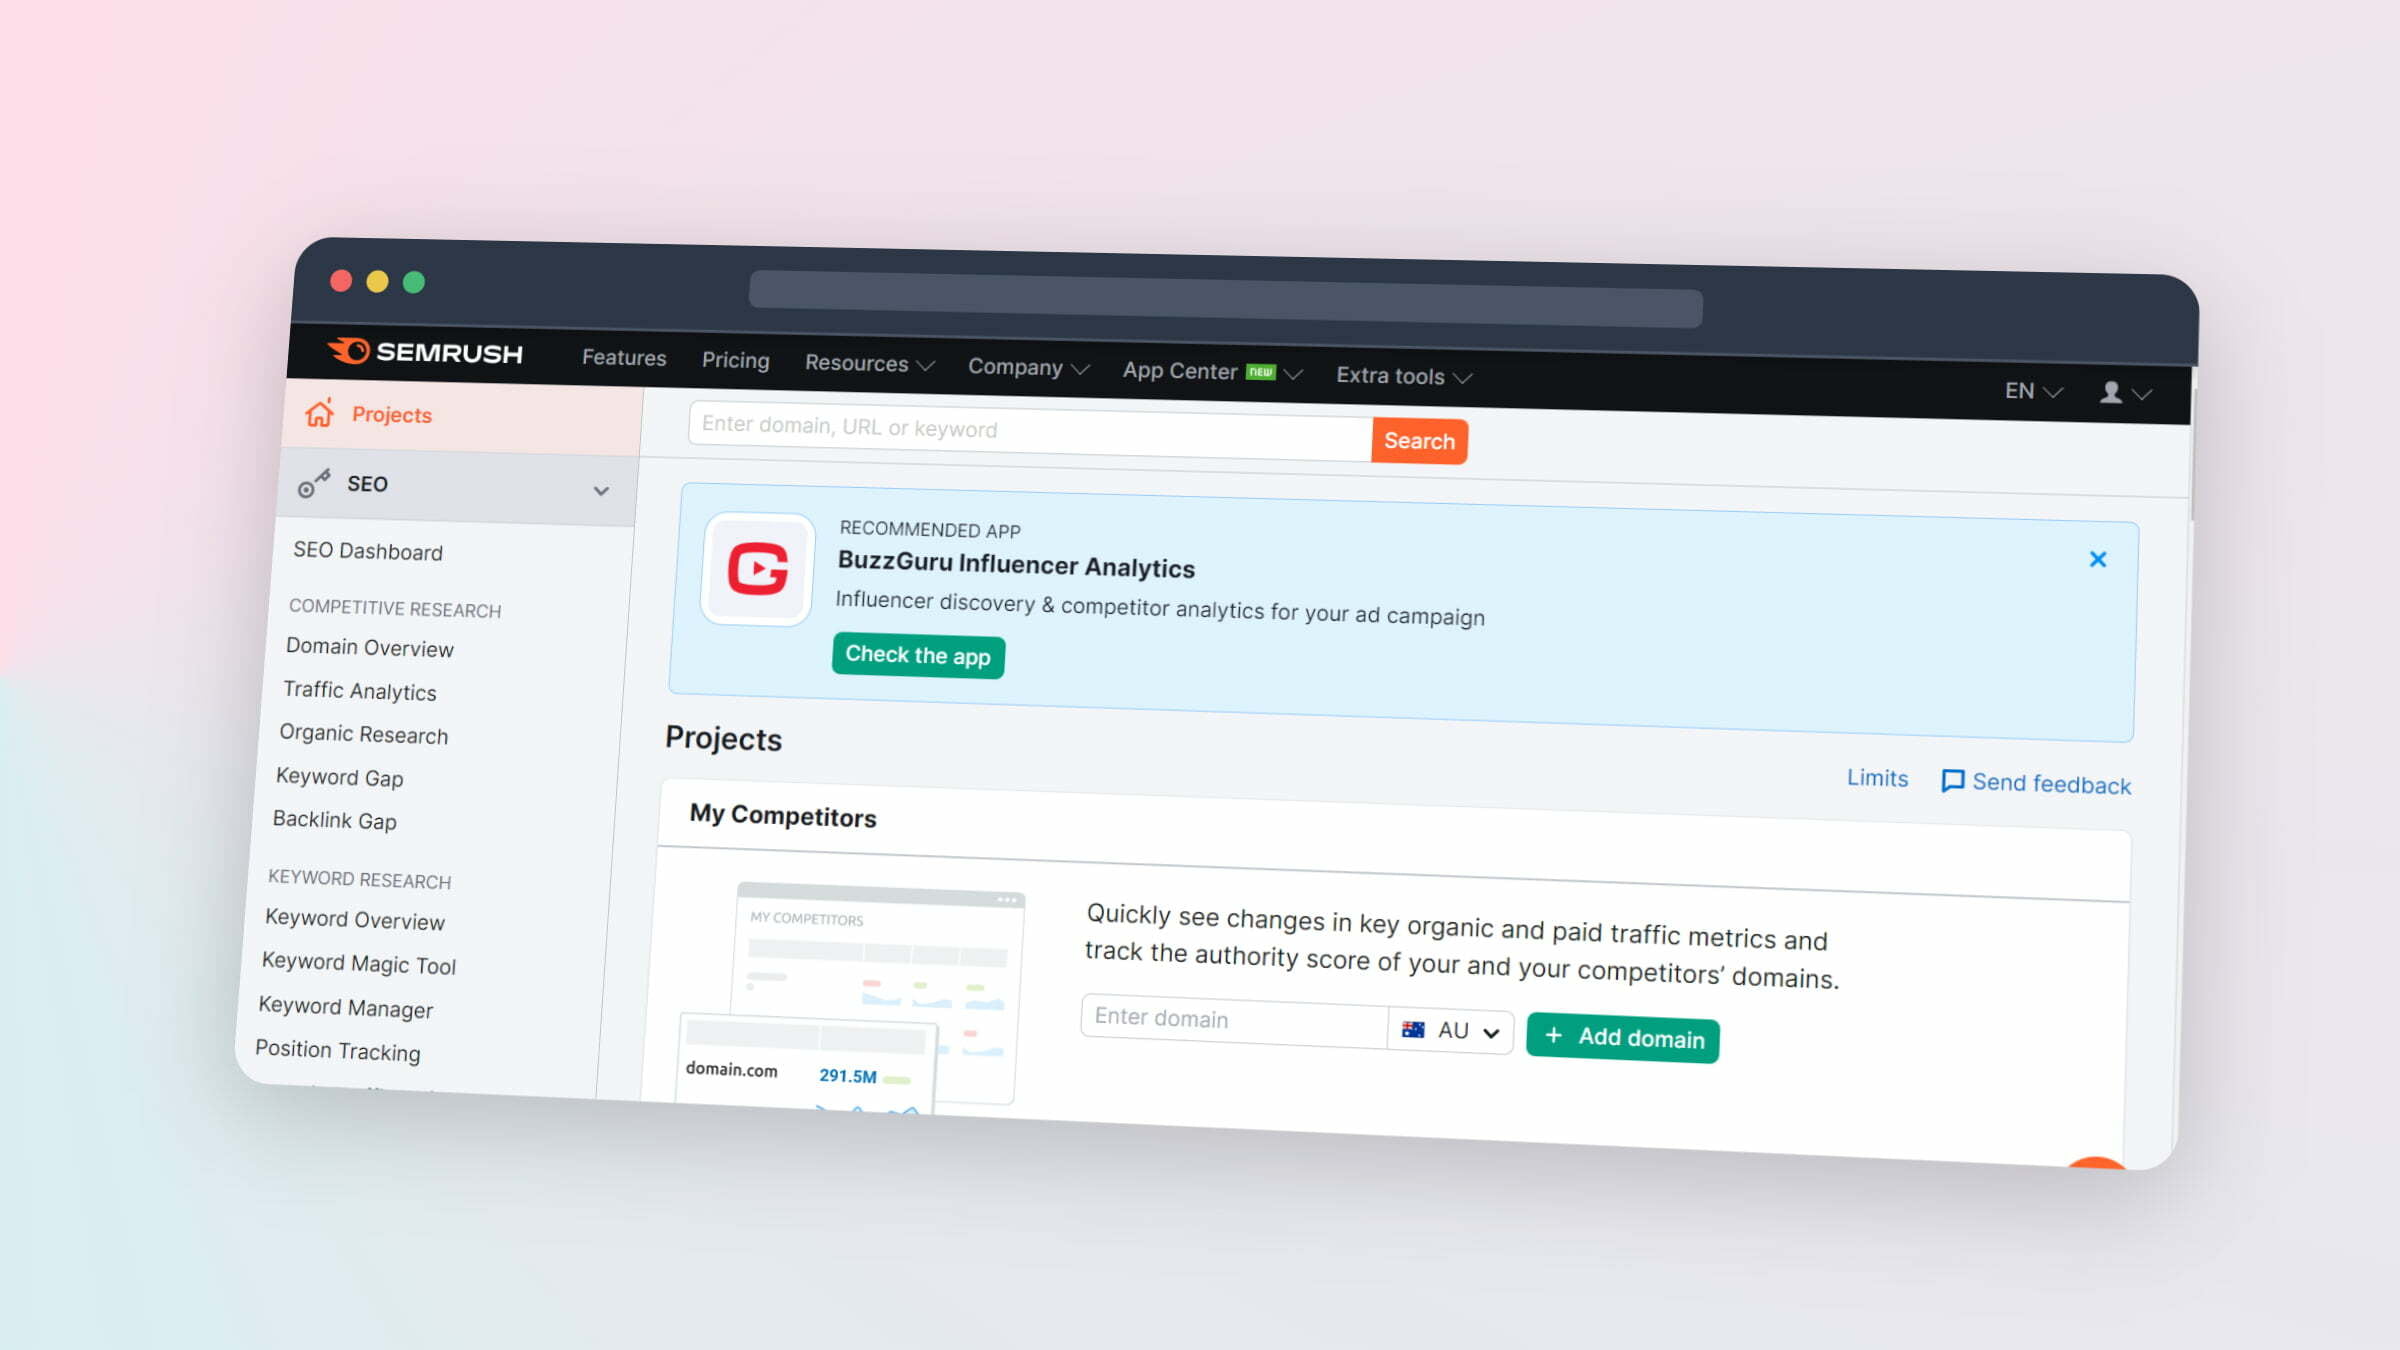Open the Features menu item
This screenshot has width=2400, height=1350.
623,359
